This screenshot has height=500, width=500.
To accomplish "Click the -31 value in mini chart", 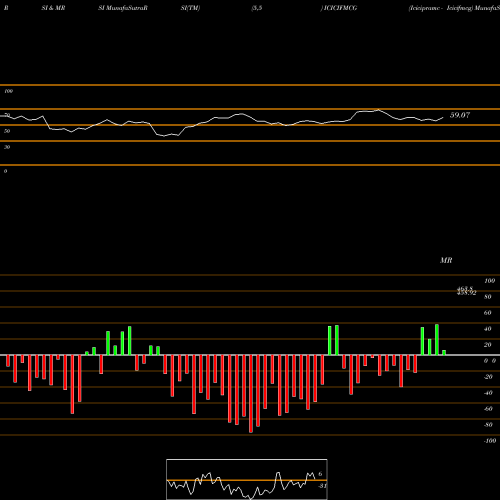I will point(322,486).
